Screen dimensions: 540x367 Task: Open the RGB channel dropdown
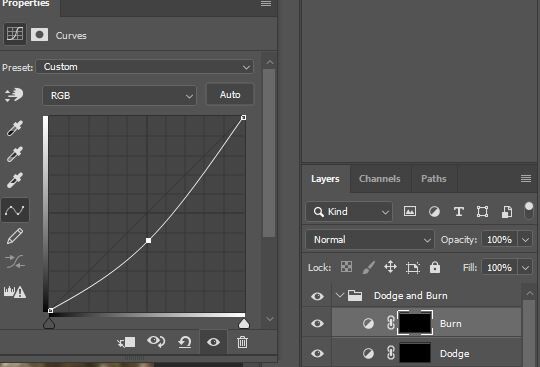click(120, 95)
